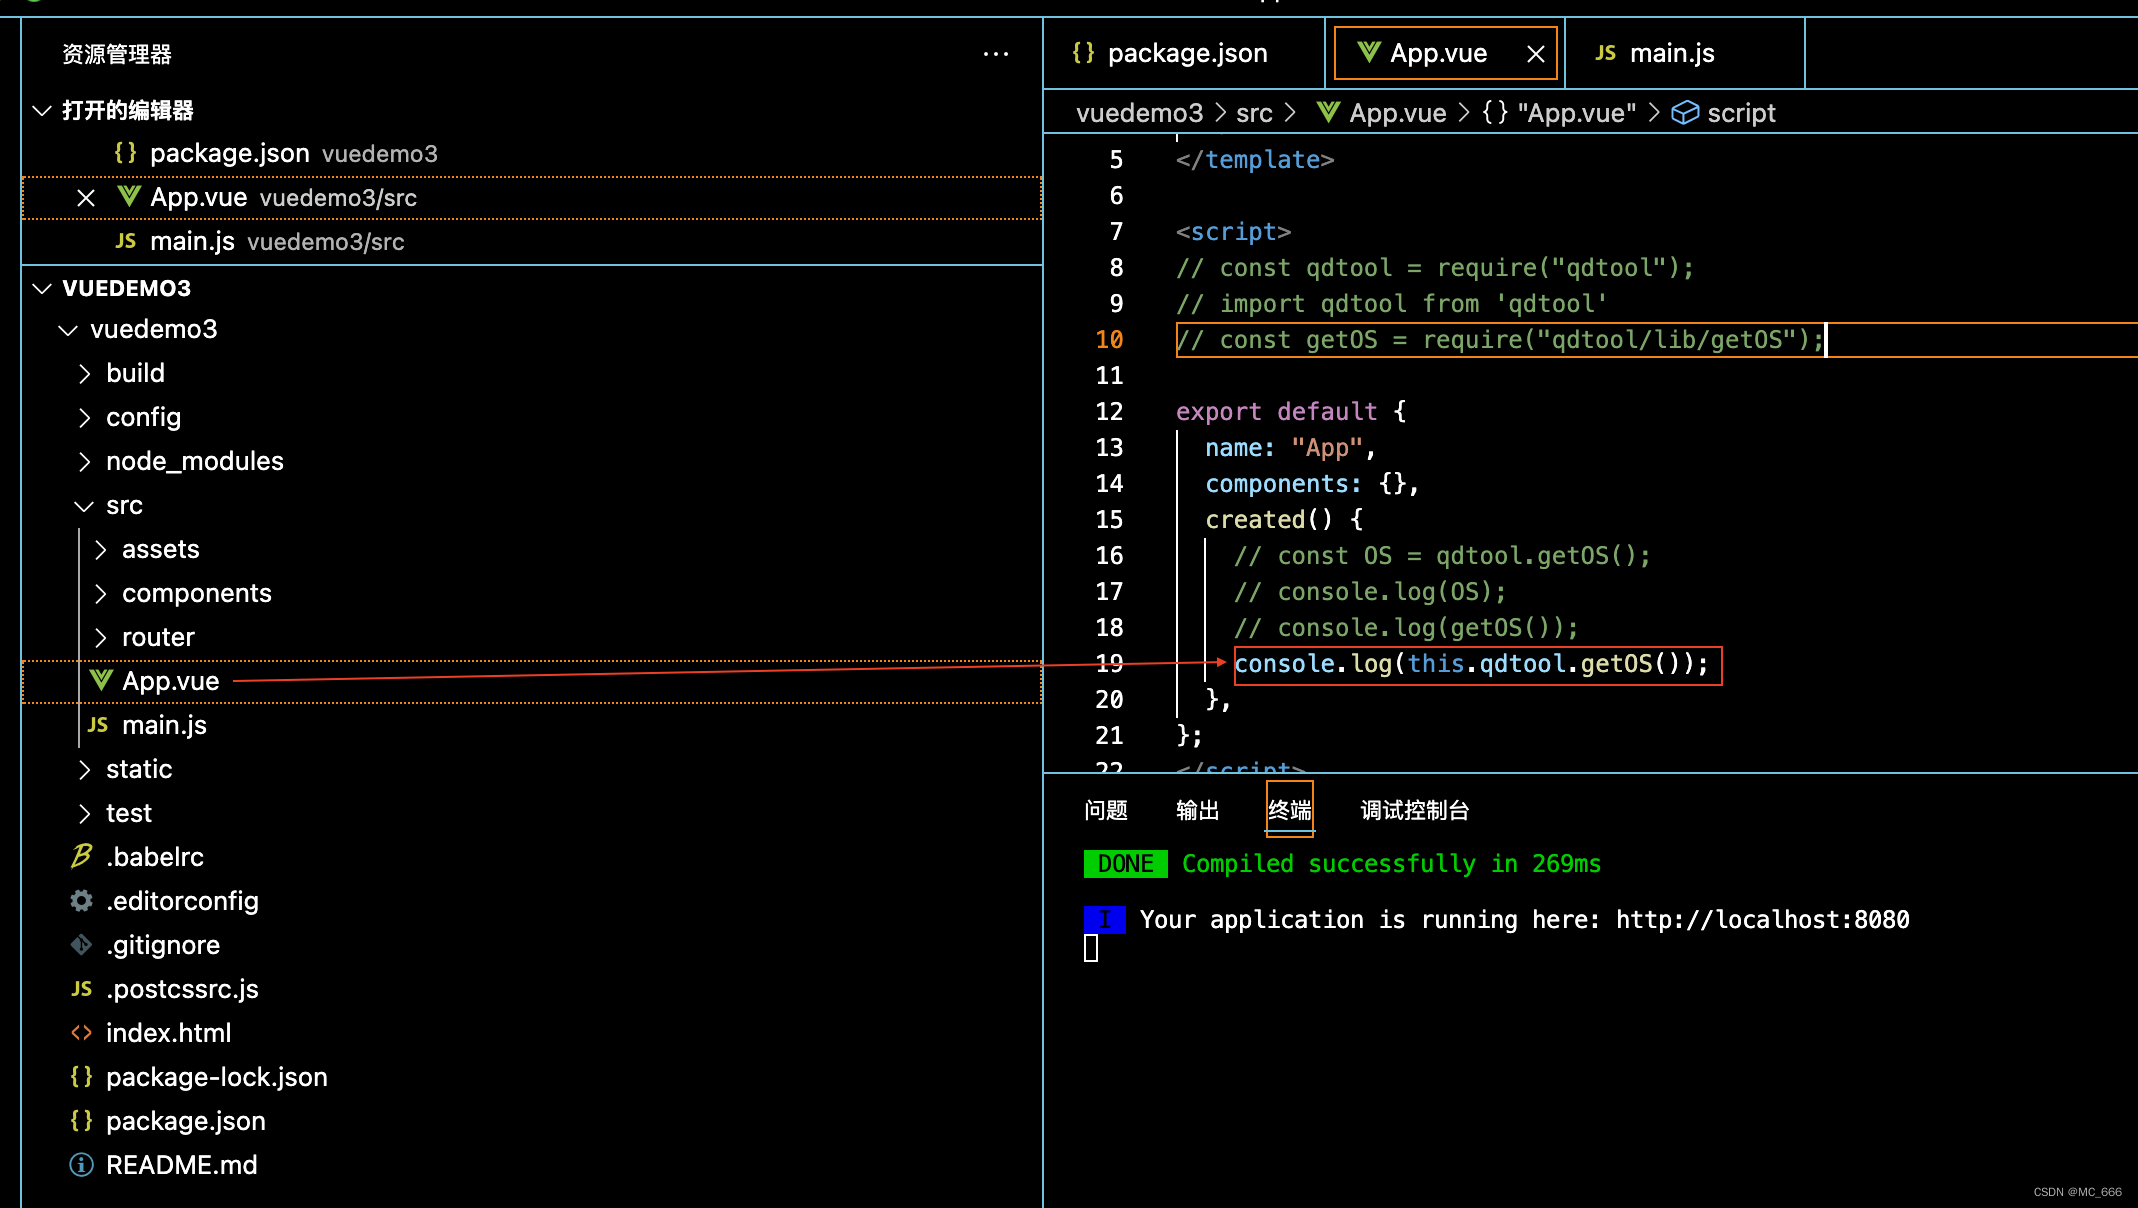
Task: Expand the config folder
Action: 84,418
